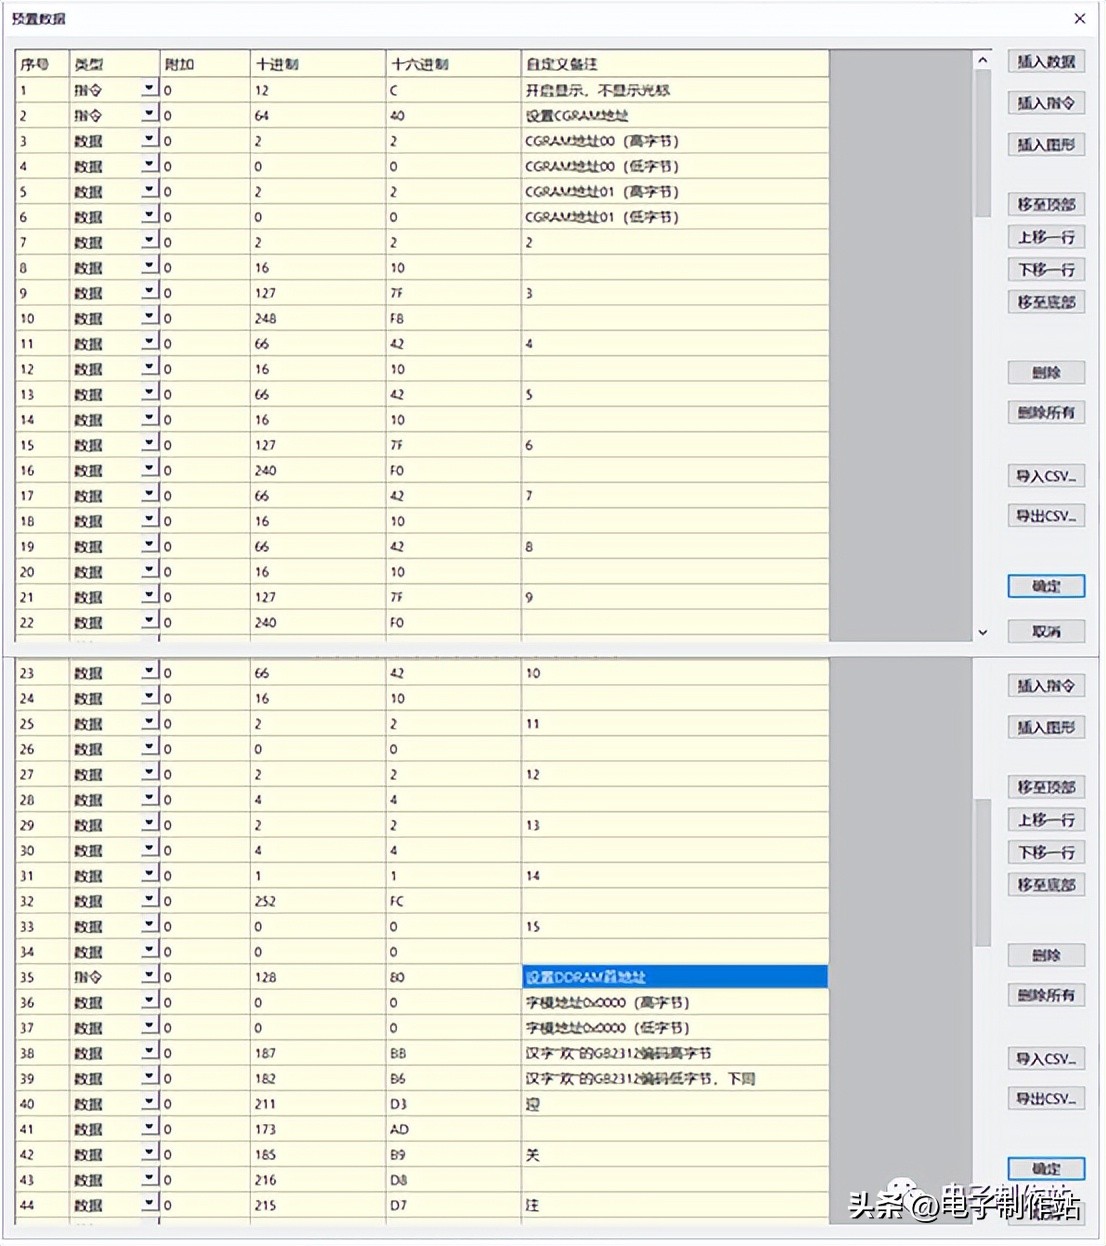Click 移至顶部 to move row to top
This screenshot has width=1106, height=1246.
(1046, 203)
